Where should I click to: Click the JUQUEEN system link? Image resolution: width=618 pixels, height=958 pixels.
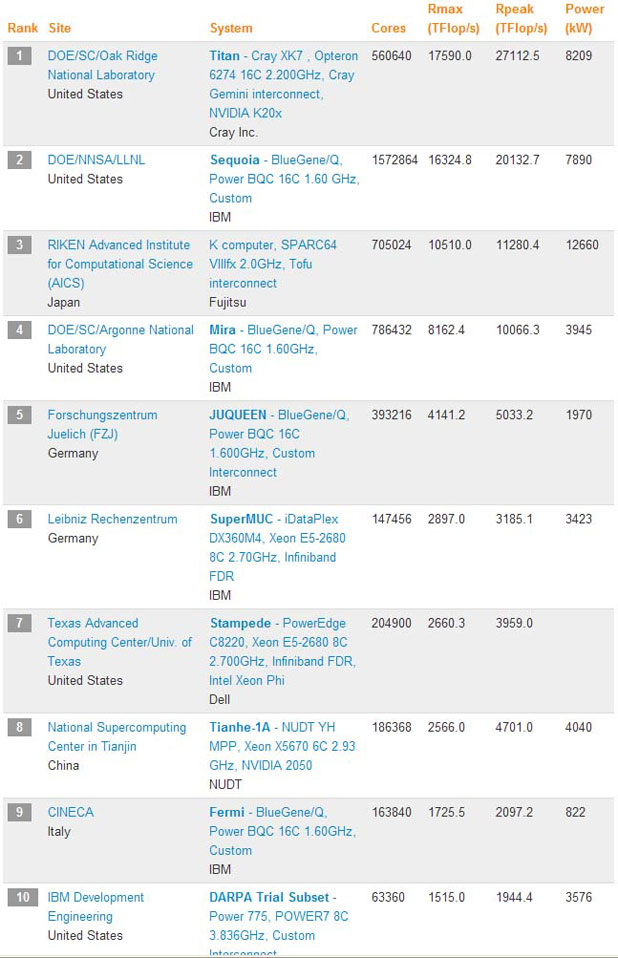[x=279, y=443]
